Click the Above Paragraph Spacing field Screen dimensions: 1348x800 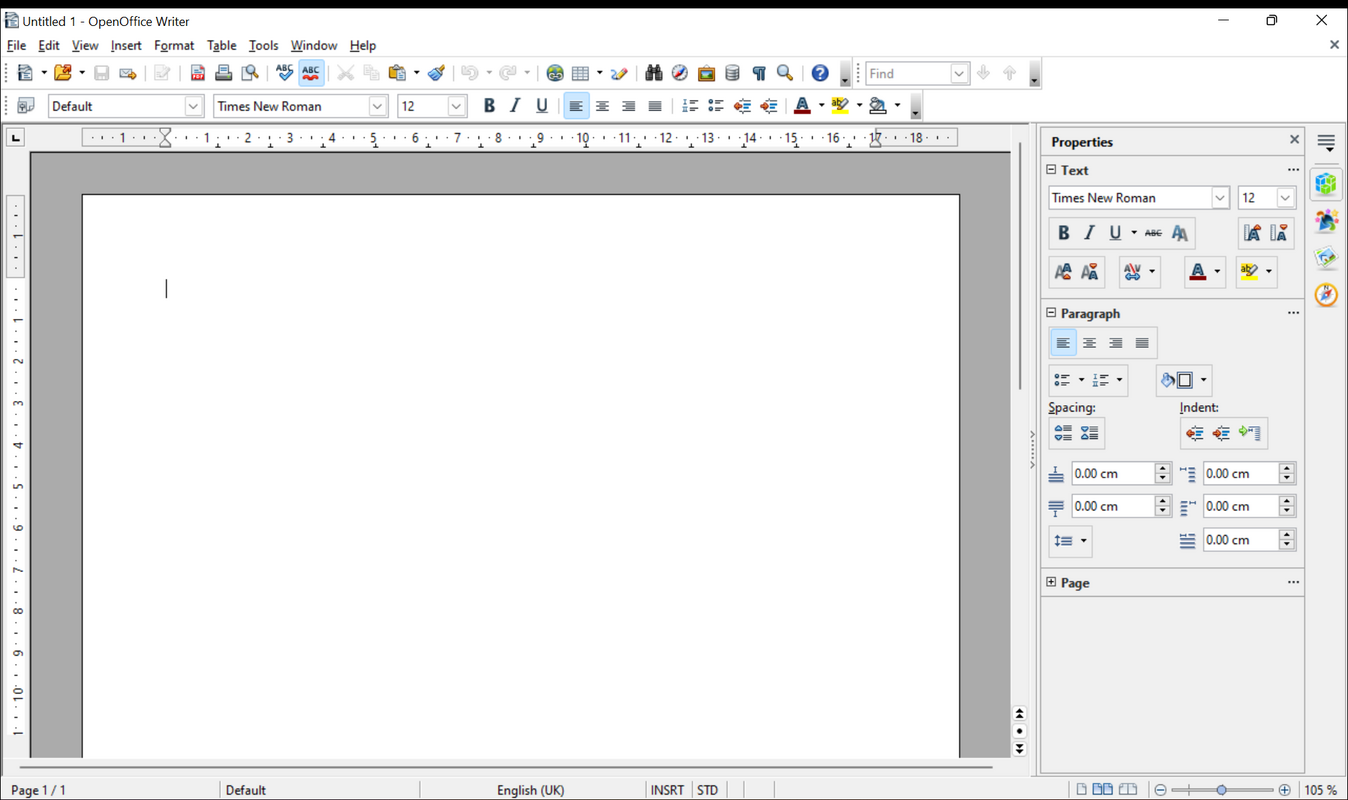1112,473
